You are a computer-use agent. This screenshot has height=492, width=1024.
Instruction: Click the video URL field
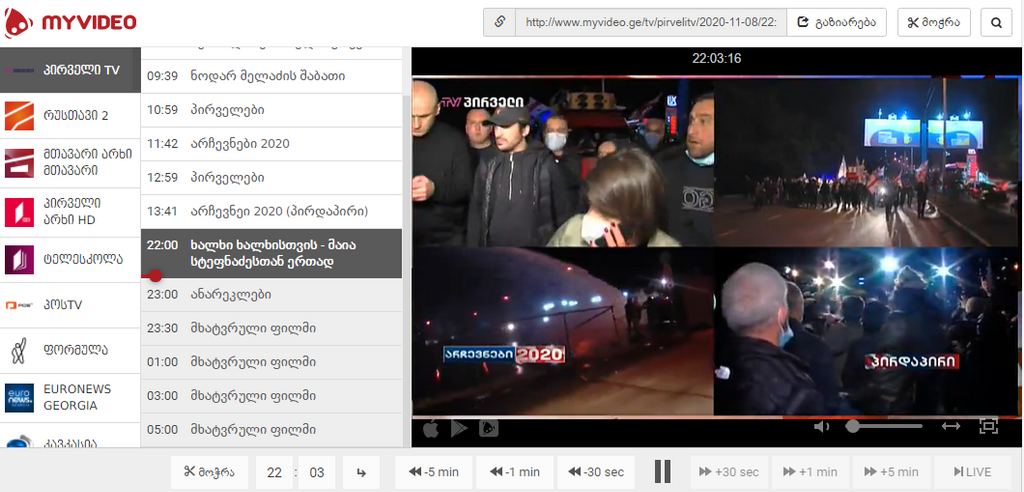(x=651, y=22)
